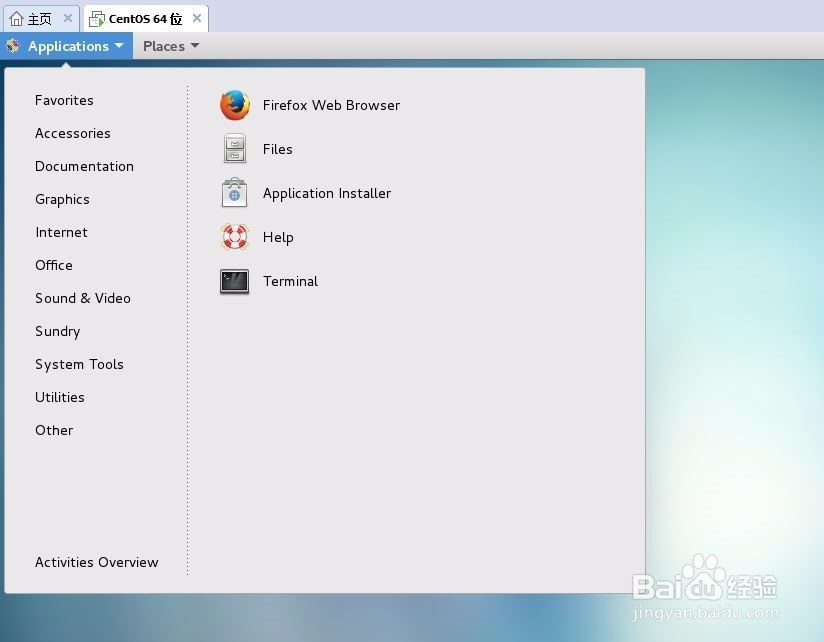
Task: Select the Utilities category
Action: click(x=59, y=397)
